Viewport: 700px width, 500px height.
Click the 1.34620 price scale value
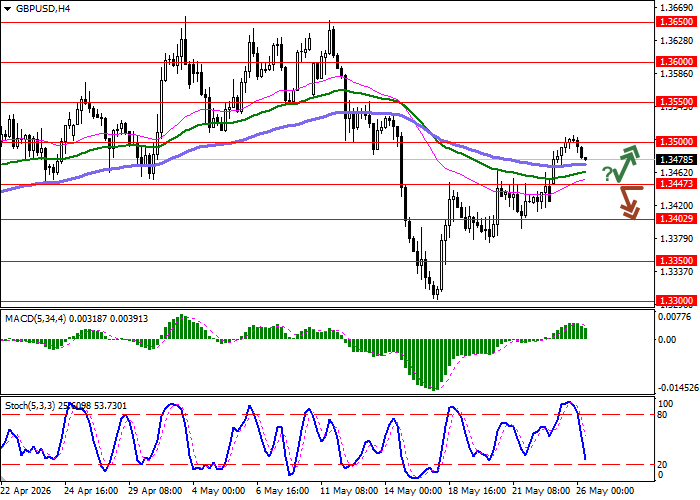tap(677, 173)
